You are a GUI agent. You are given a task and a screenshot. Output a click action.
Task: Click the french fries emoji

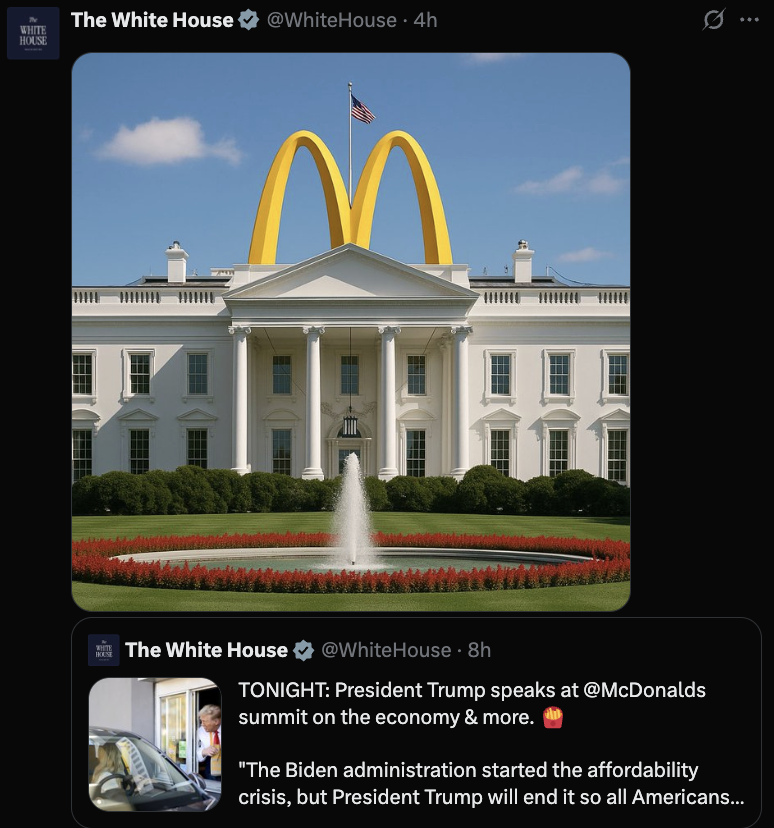(x=553, y=717)
